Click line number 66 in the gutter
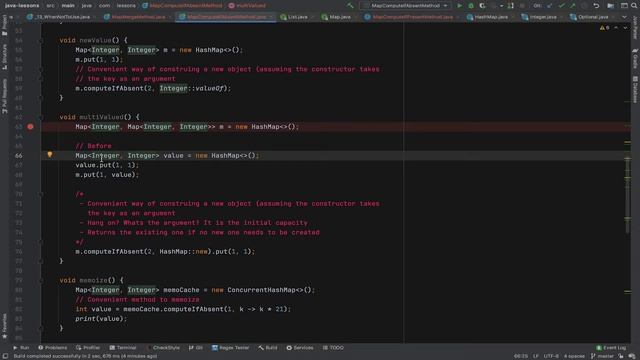Image resolution: width=640 pixels, height=360 pixels. pos(19,156)
